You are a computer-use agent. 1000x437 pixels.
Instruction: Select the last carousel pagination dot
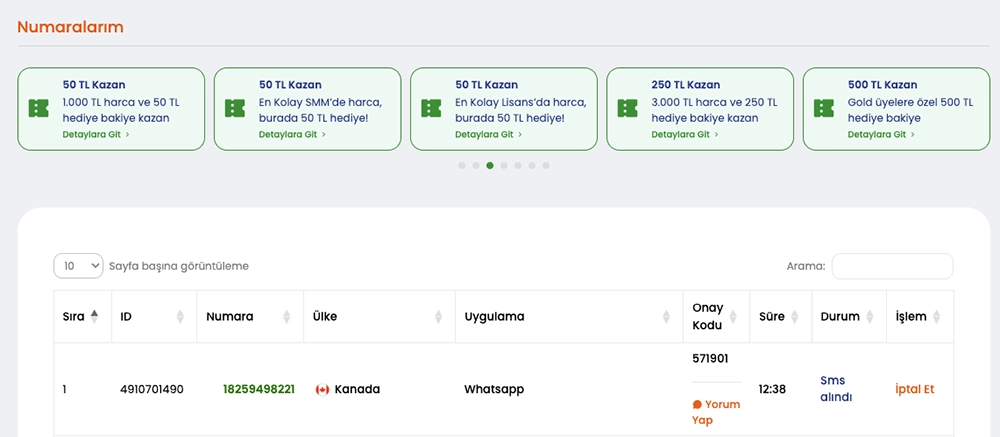coord(546,165)
